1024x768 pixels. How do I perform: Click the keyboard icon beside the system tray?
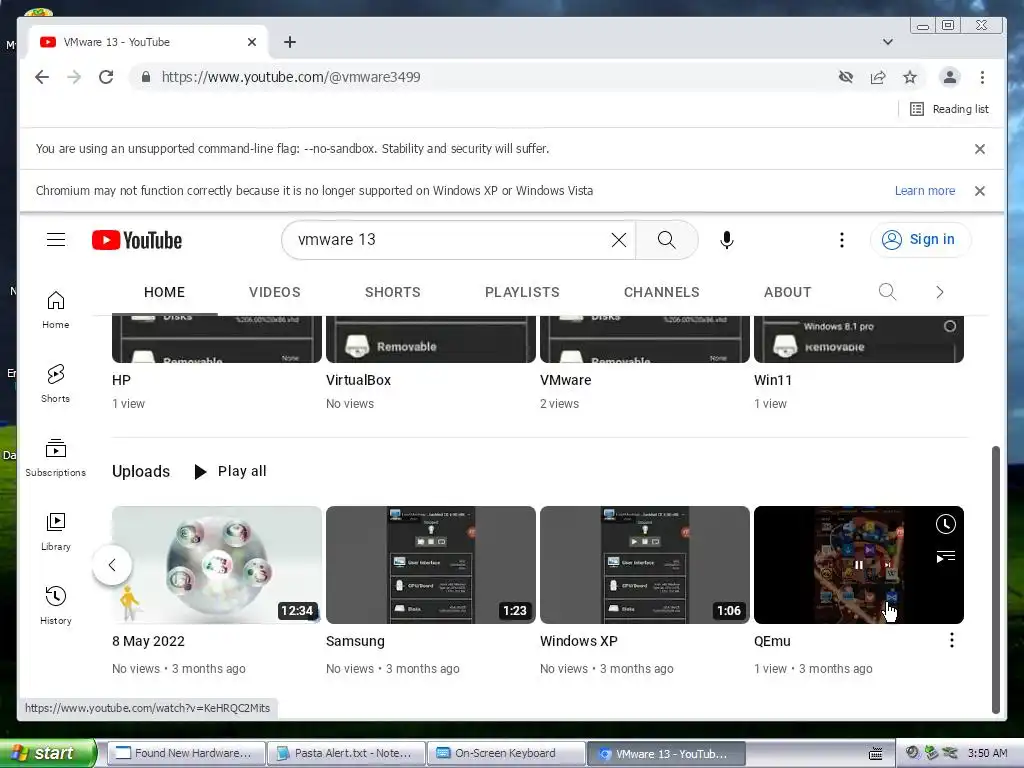(876, 754)
